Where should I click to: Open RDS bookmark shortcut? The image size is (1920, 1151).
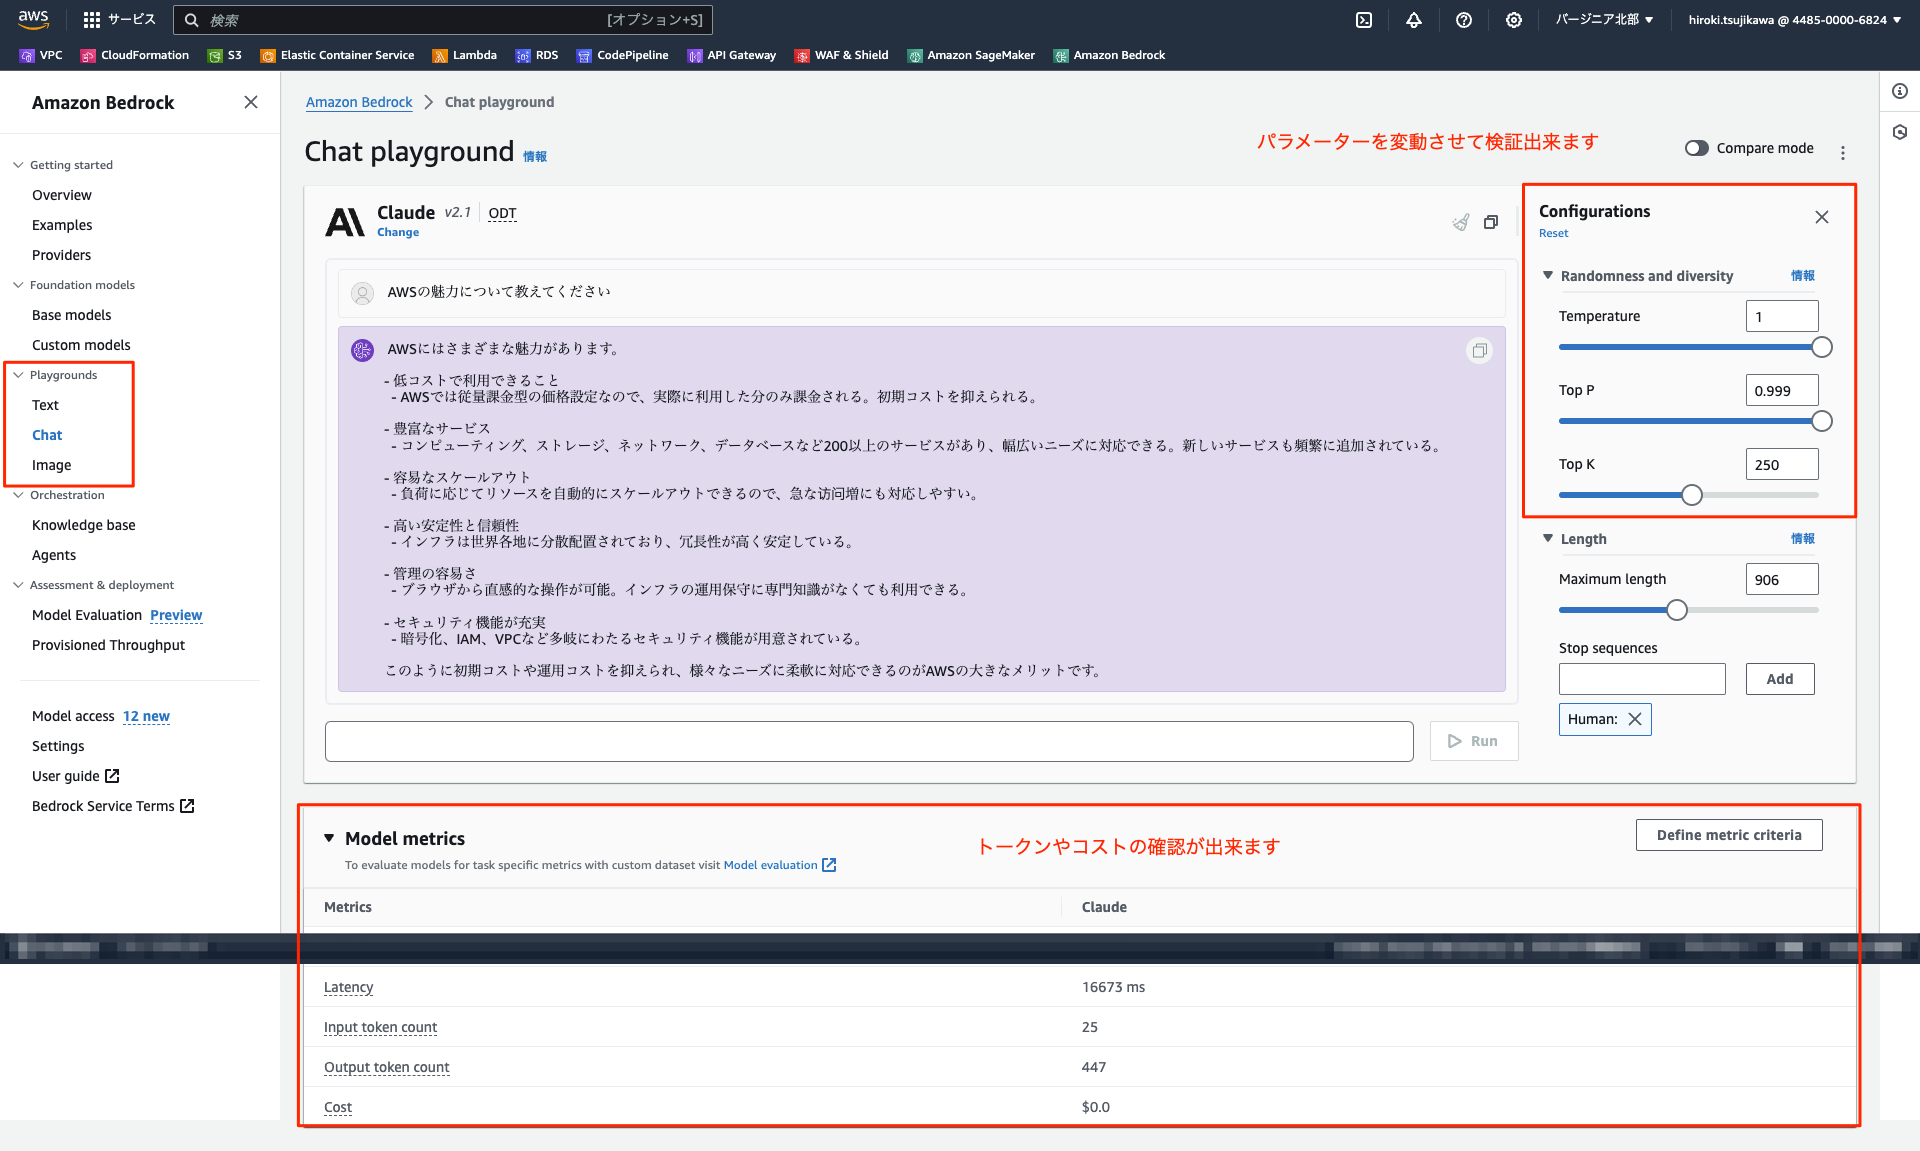537,55
